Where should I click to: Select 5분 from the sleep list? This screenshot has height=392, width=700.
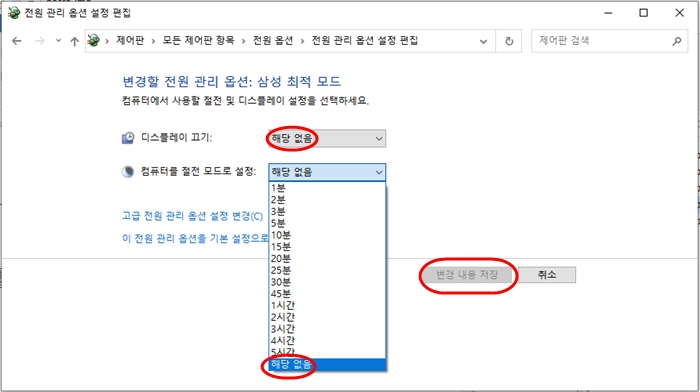click(x=327, y=223)
